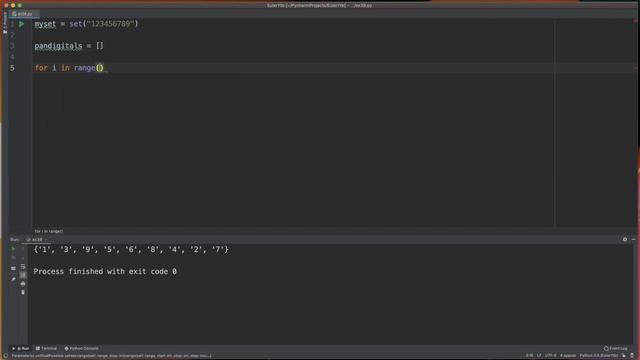Click the 'range' function name on line 5

pos(84,68)
